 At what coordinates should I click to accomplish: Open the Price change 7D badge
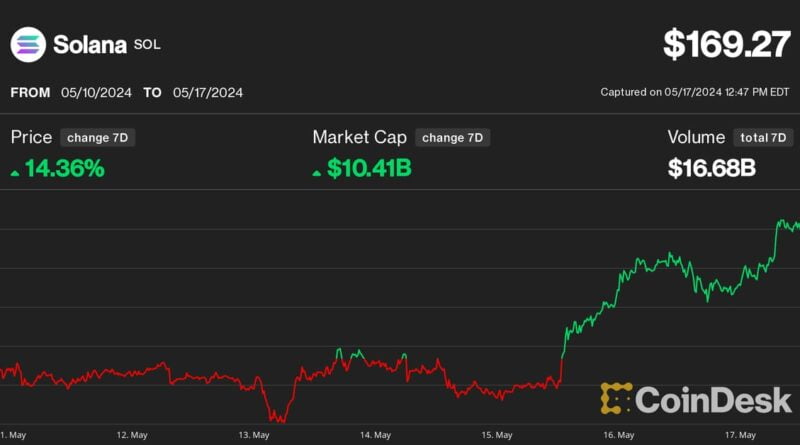pyautogui.click(x=97, y=138)
